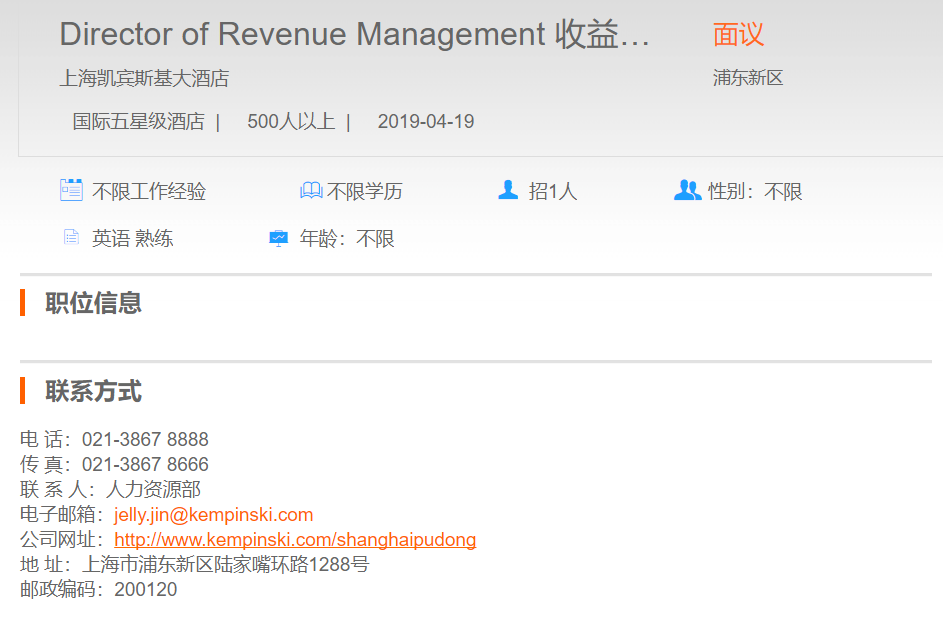The width and height of the screenshot is (943, 619).
Task: Click the document icon beside 英语 熟练
Action: 71,238
